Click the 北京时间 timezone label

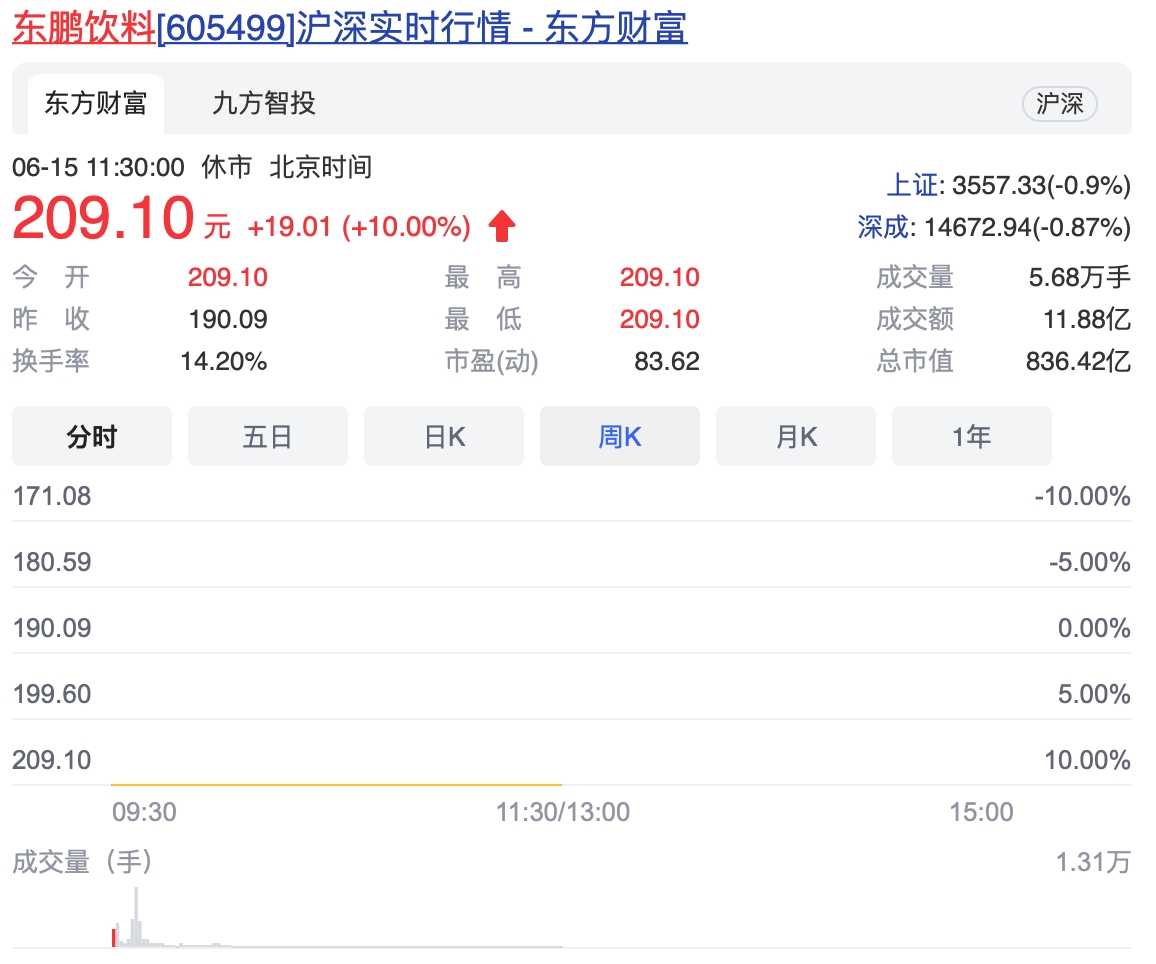tap(321, 167)
